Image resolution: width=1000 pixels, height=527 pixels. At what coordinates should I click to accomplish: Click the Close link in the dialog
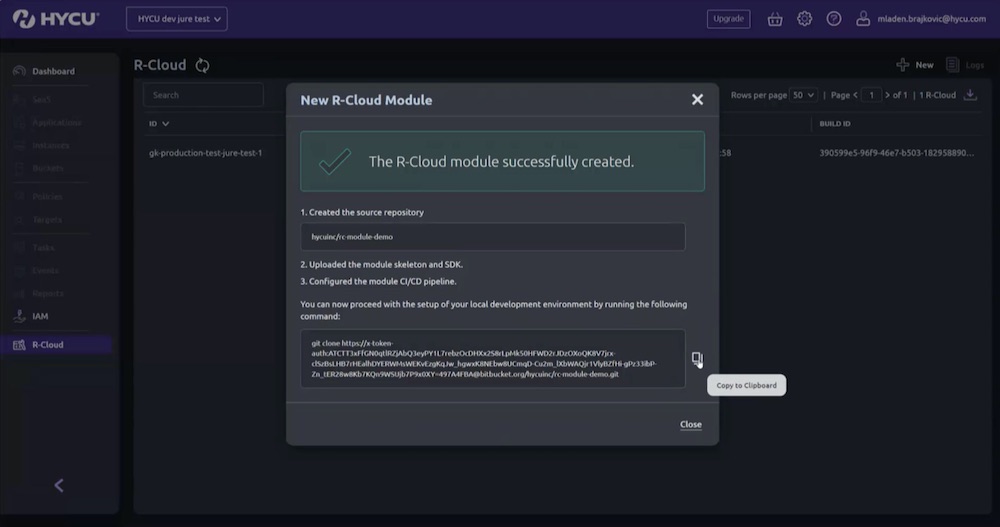[x=691, y=424]
